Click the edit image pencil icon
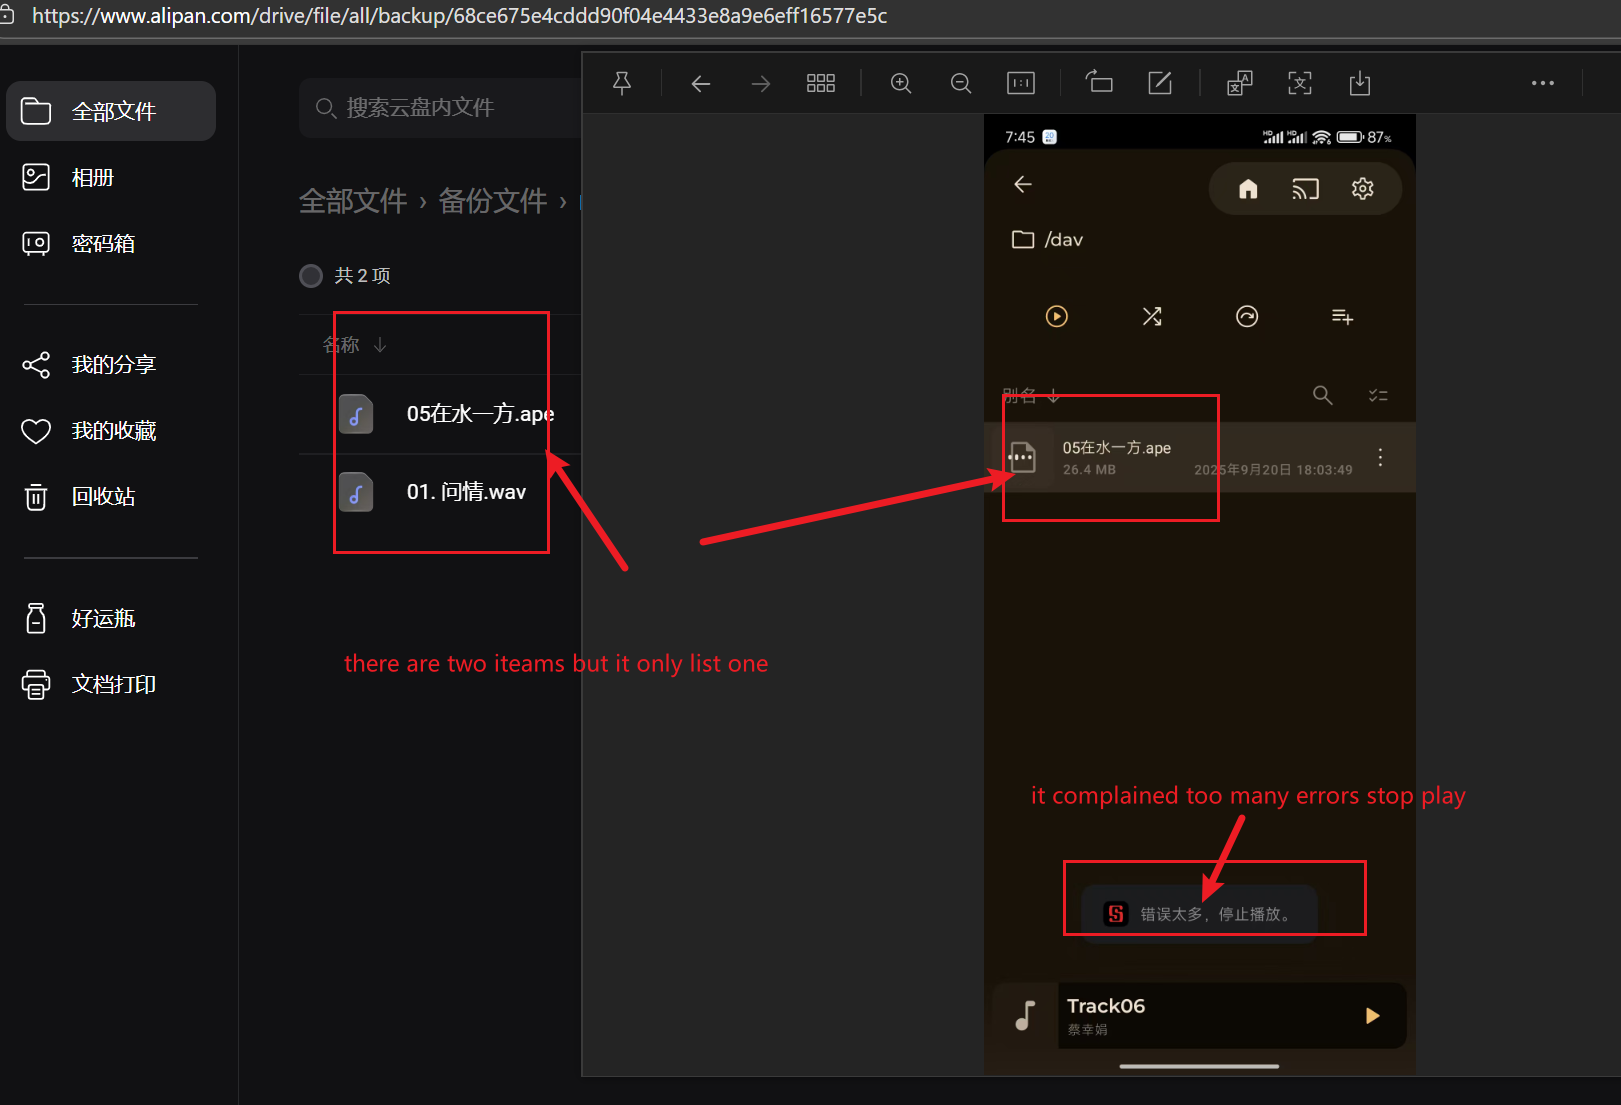The height and width of the screenshot is (1105, 1621). click(1160, 84)
